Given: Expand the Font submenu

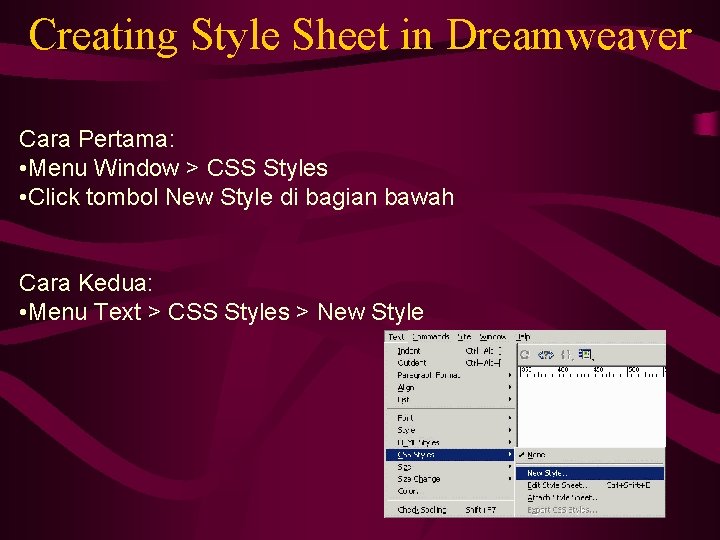Looking at the screenshot, I should [450, 418].
